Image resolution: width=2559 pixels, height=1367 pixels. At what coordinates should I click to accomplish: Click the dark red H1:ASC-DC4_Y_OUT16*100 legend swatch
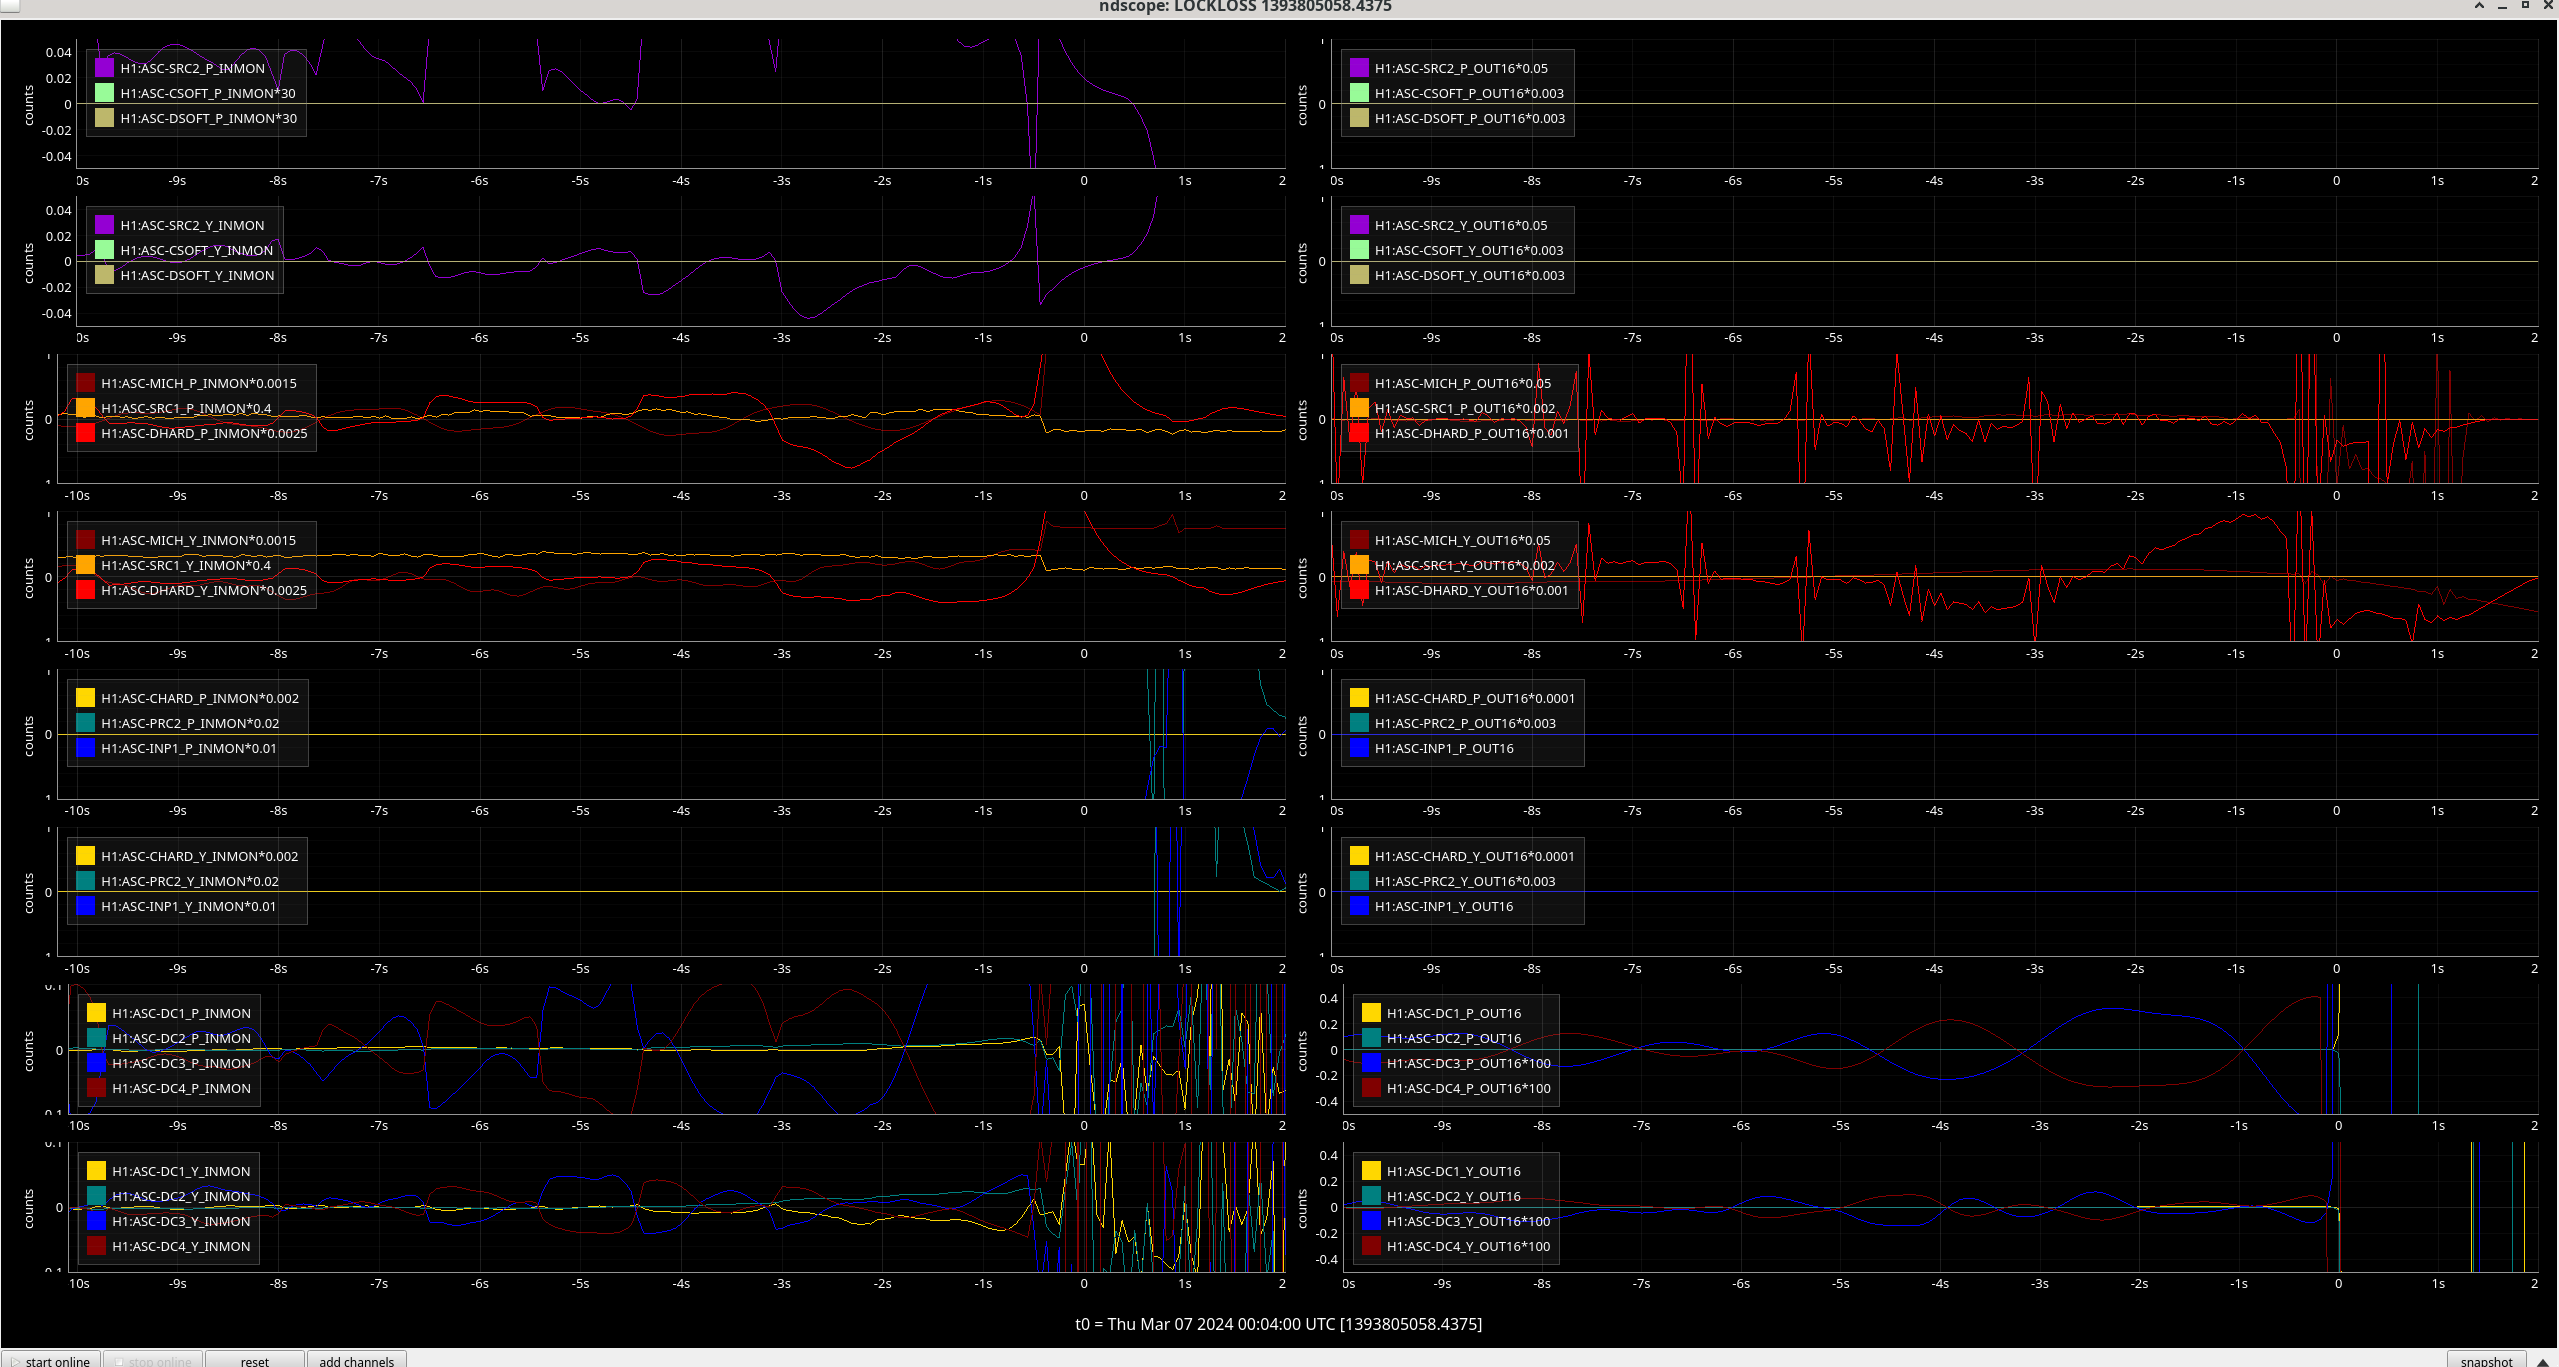click(1371, 1246)
